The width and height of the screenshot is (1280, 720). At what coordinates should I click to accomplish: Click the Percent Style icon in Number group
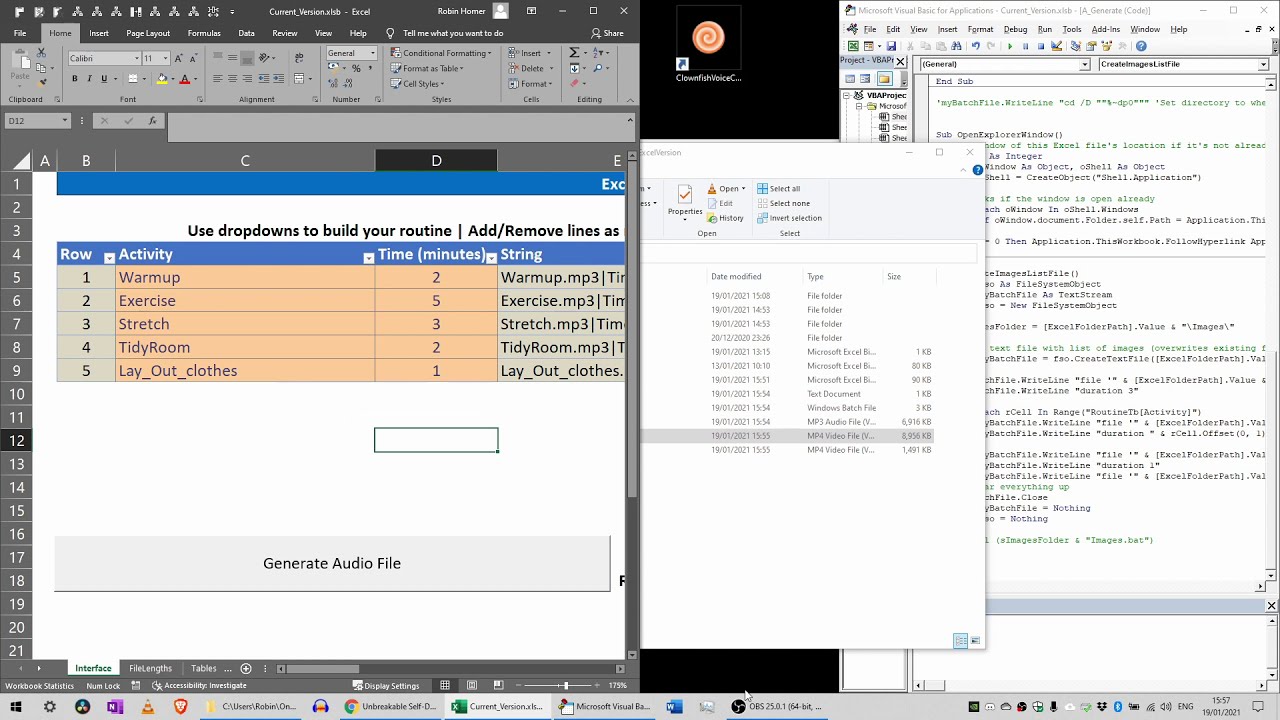click(356, 68)
